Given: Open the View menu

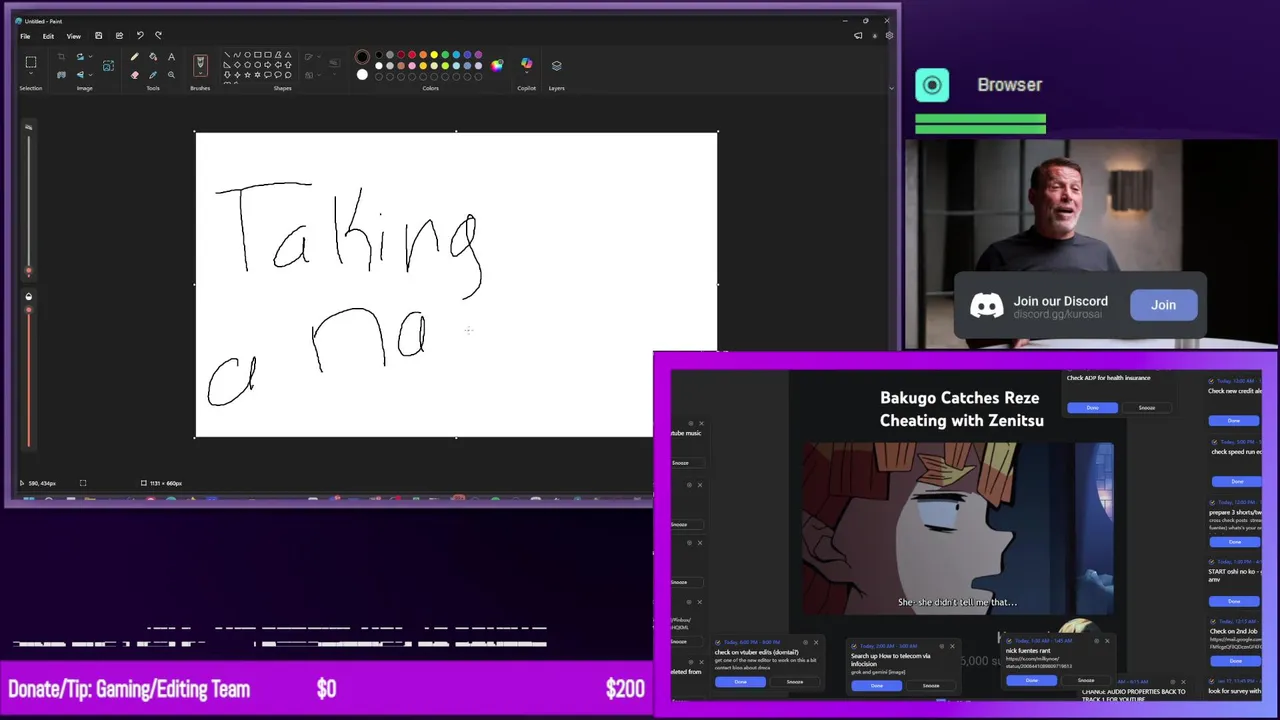Looking at the screenshot, I should click(x=74, y=36).
